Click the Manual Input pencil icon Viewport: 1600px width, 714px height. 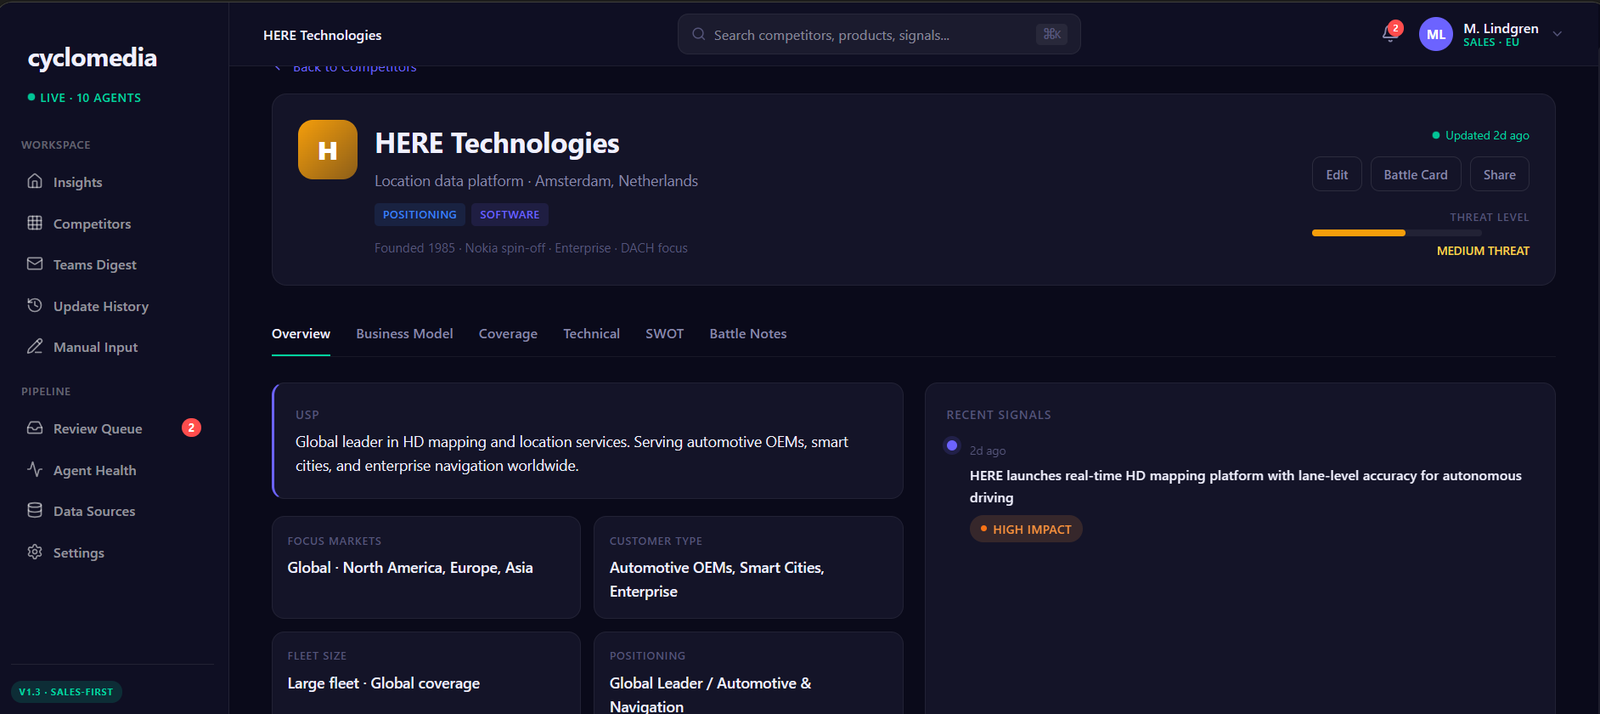pos(35,346)
